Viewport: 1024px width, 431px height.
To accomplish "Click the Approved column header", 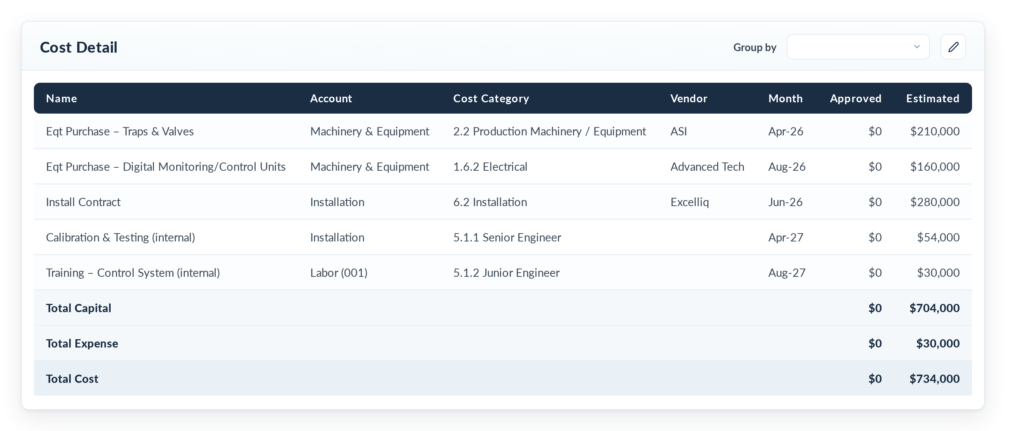I will [856, 99].
